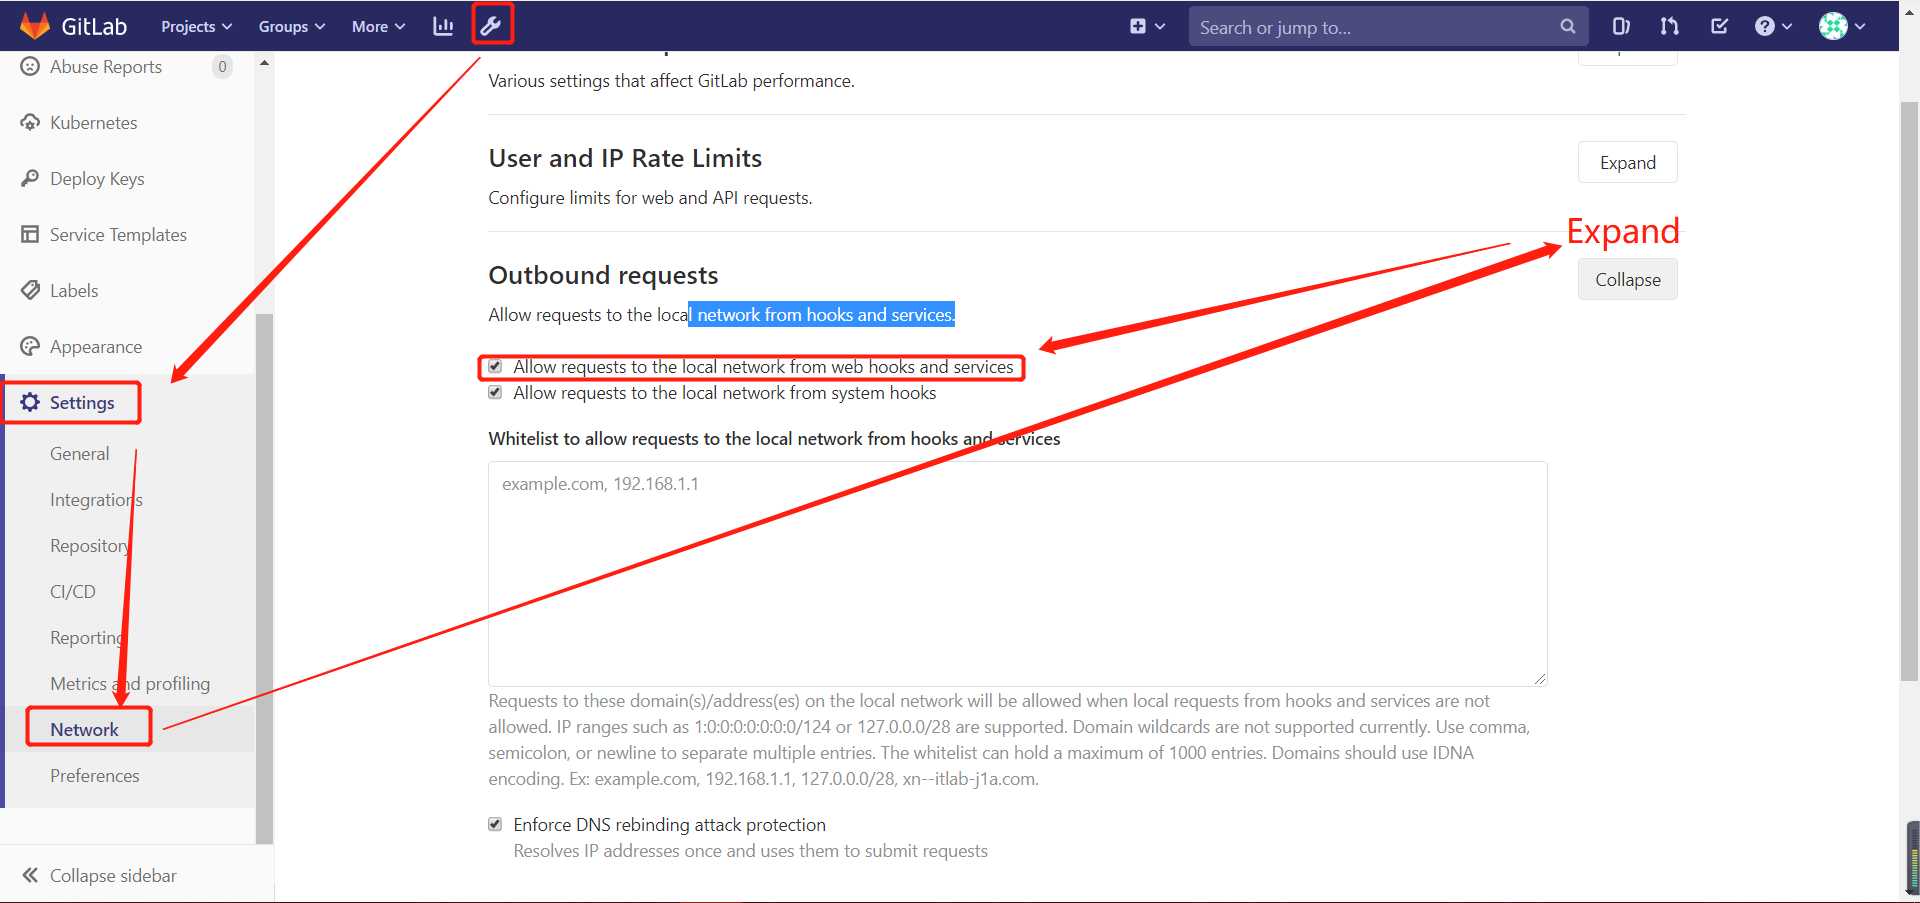Screen dimensions: 1920x903
Task: Toggle 'Allow requests from system hooks' checkbox
Action: point(495,392)
